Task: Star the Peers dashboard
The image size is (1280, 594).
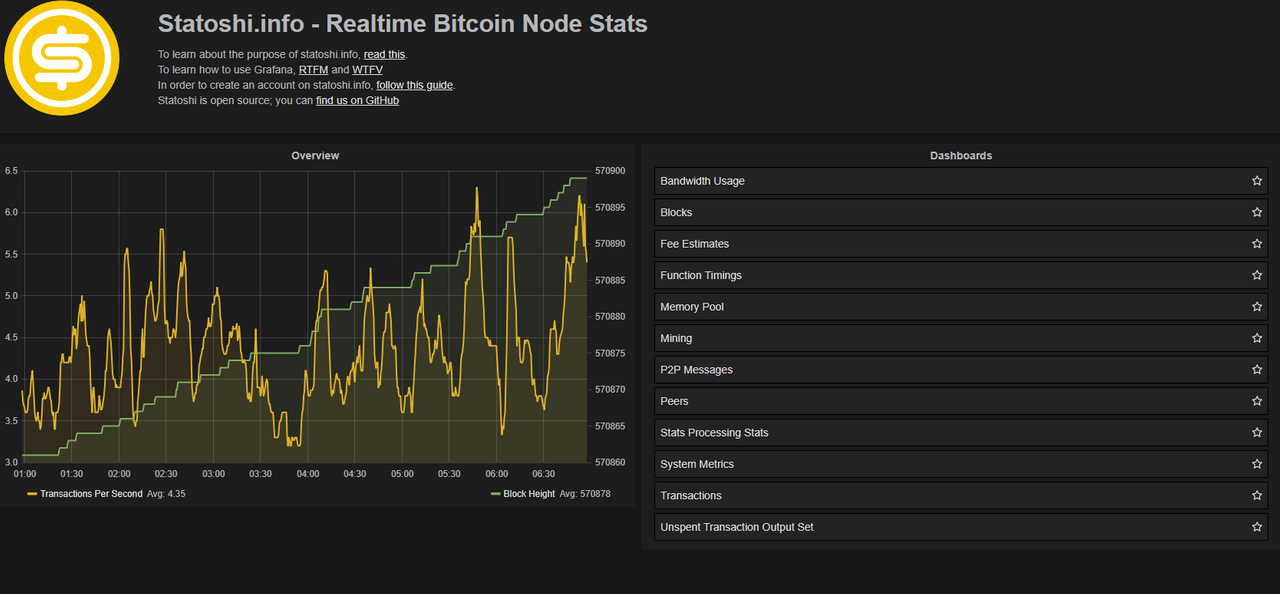Action: coord(1257,401)
